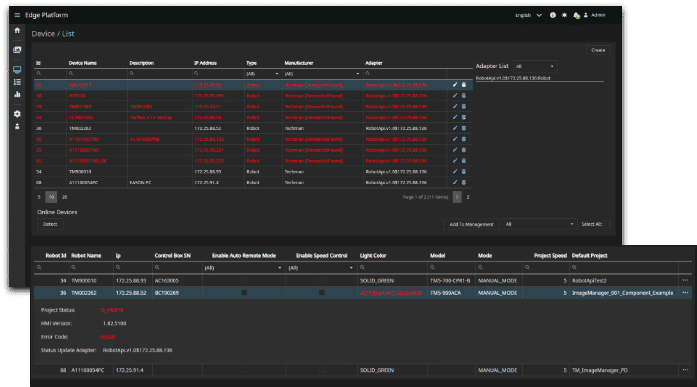This screenshot has height=387, width=697.
Task: Toggle Speed Control for robot A11100054PC
Action: 322,370
